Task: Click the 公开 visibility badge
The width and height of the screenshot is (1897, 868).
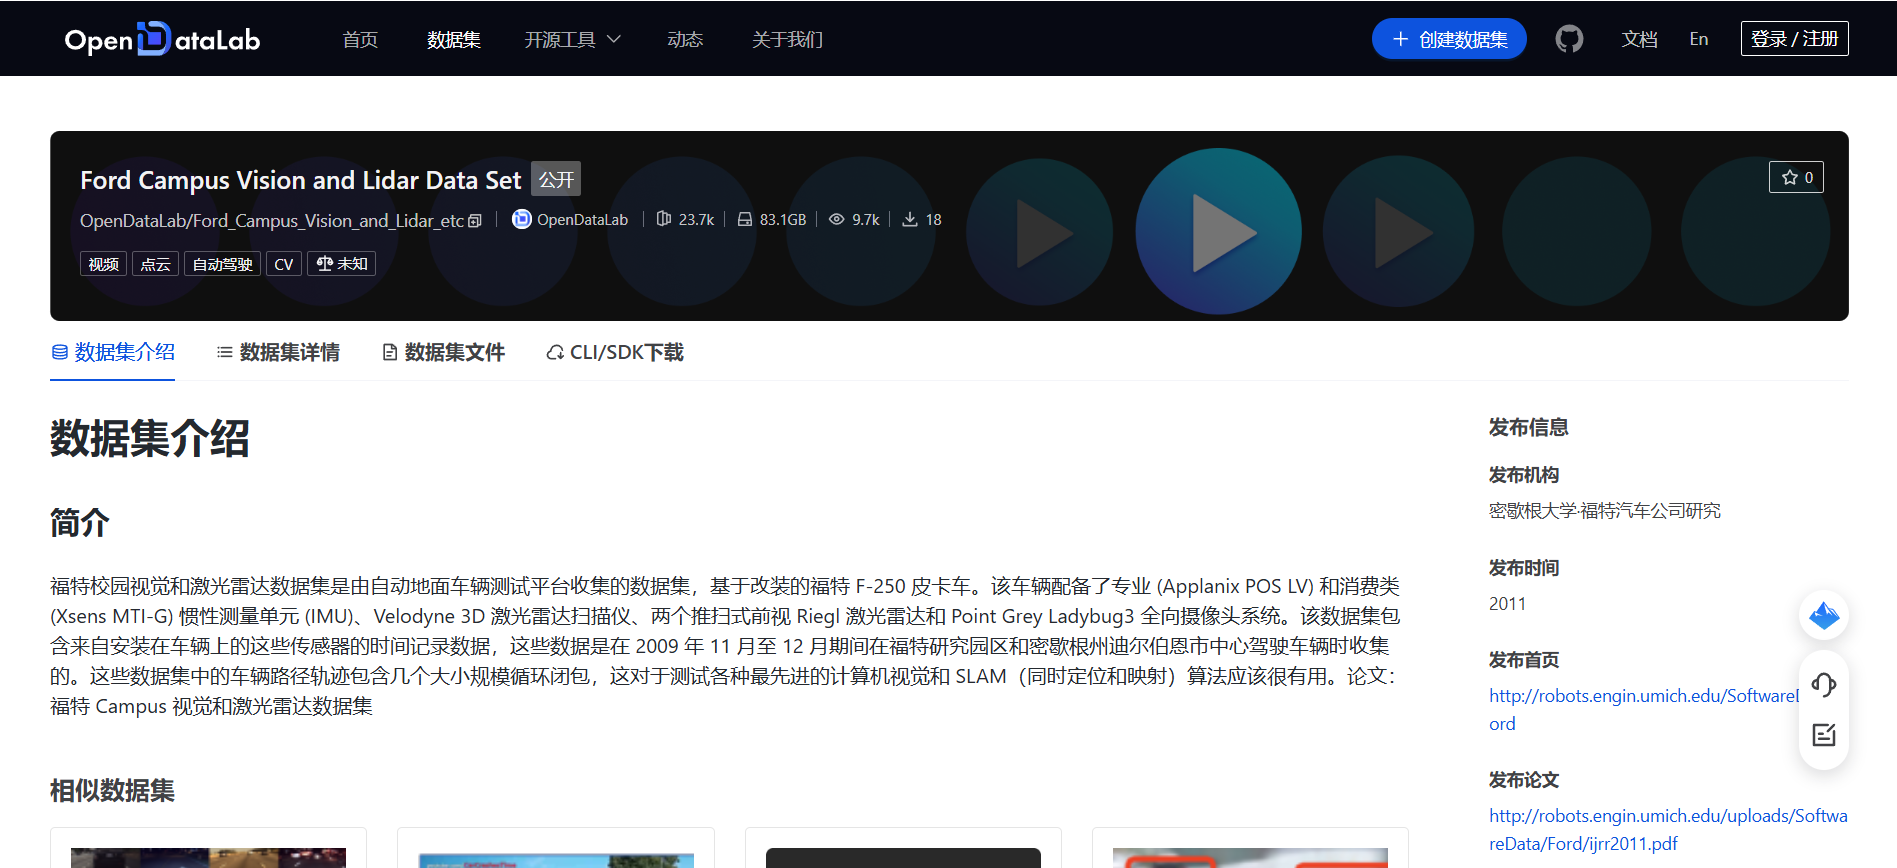Action: click(x=556, y=179)
